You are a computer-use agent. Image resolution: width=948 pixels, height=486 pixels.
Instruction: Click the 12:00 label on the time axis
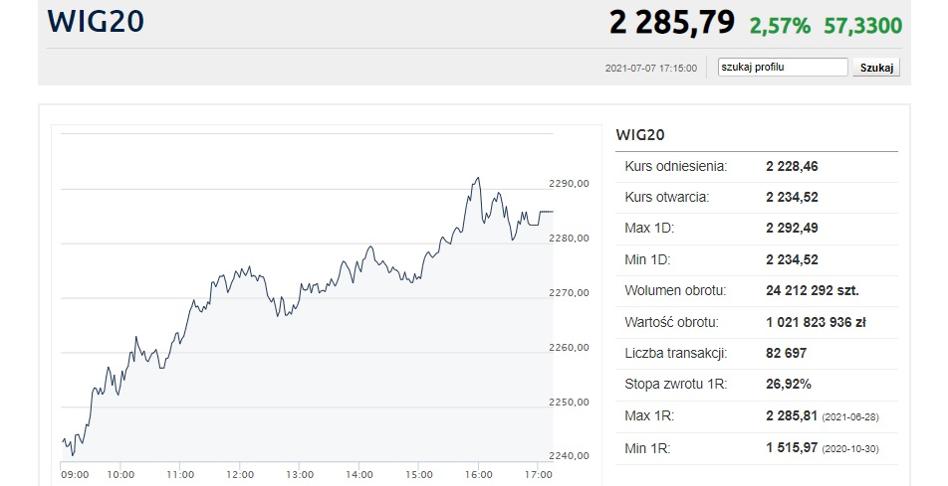(240, 474)
